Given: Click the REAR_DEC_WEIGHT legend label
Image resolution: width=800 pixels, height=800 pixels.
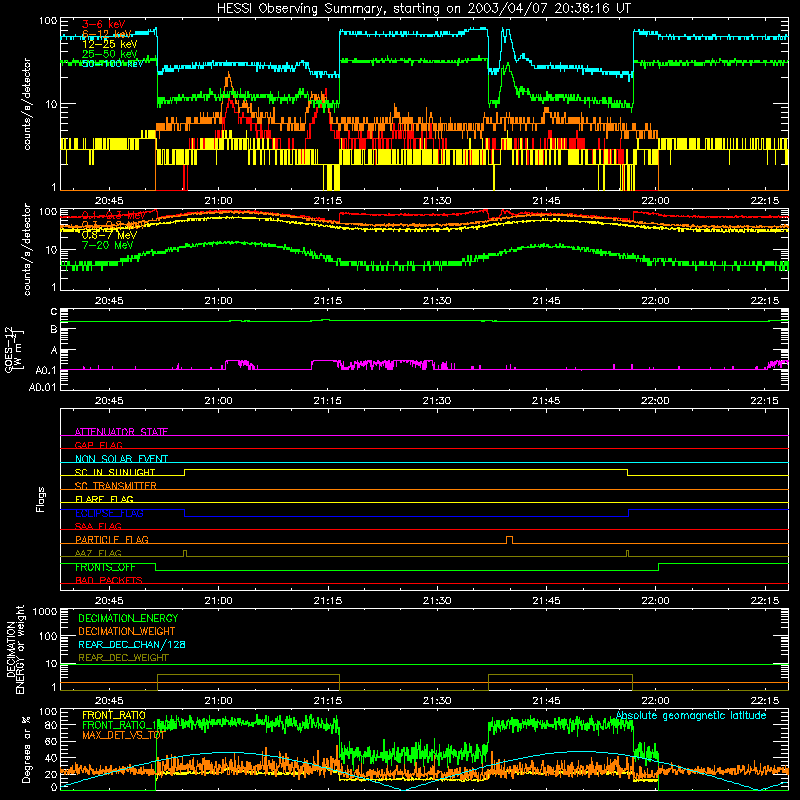Looking at the screenshot, I should coord(123,658).
